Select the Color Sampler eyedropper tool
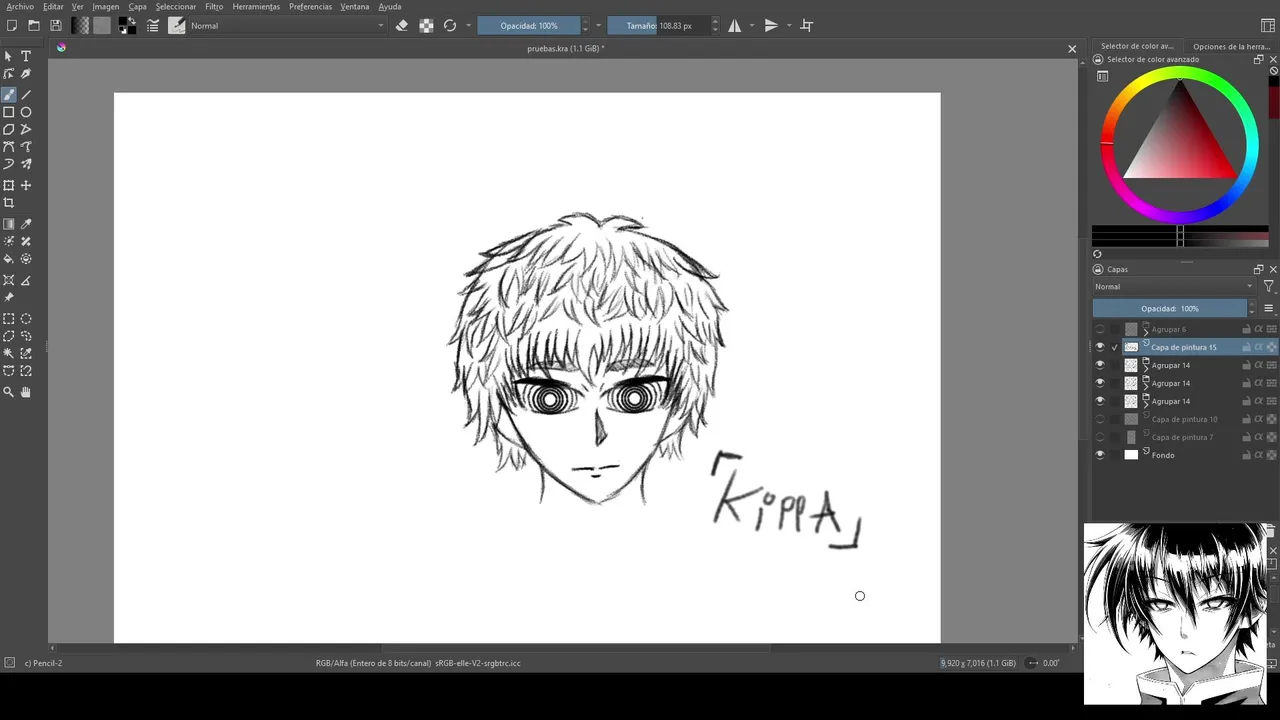This screenshot has height=720, width=1280. (x=26, y=224)
